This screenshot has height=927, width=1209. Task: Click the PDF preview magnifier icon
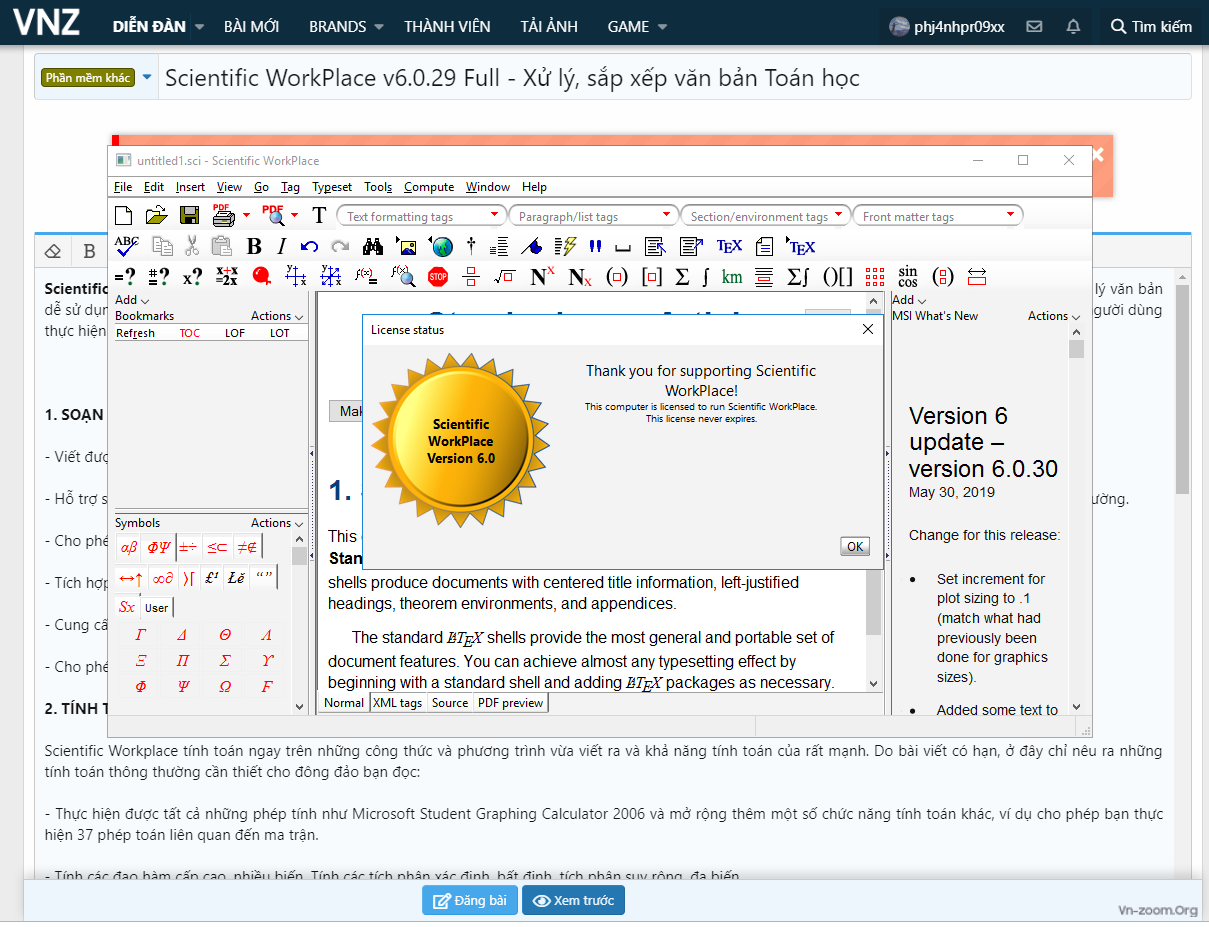coord(273,214)
